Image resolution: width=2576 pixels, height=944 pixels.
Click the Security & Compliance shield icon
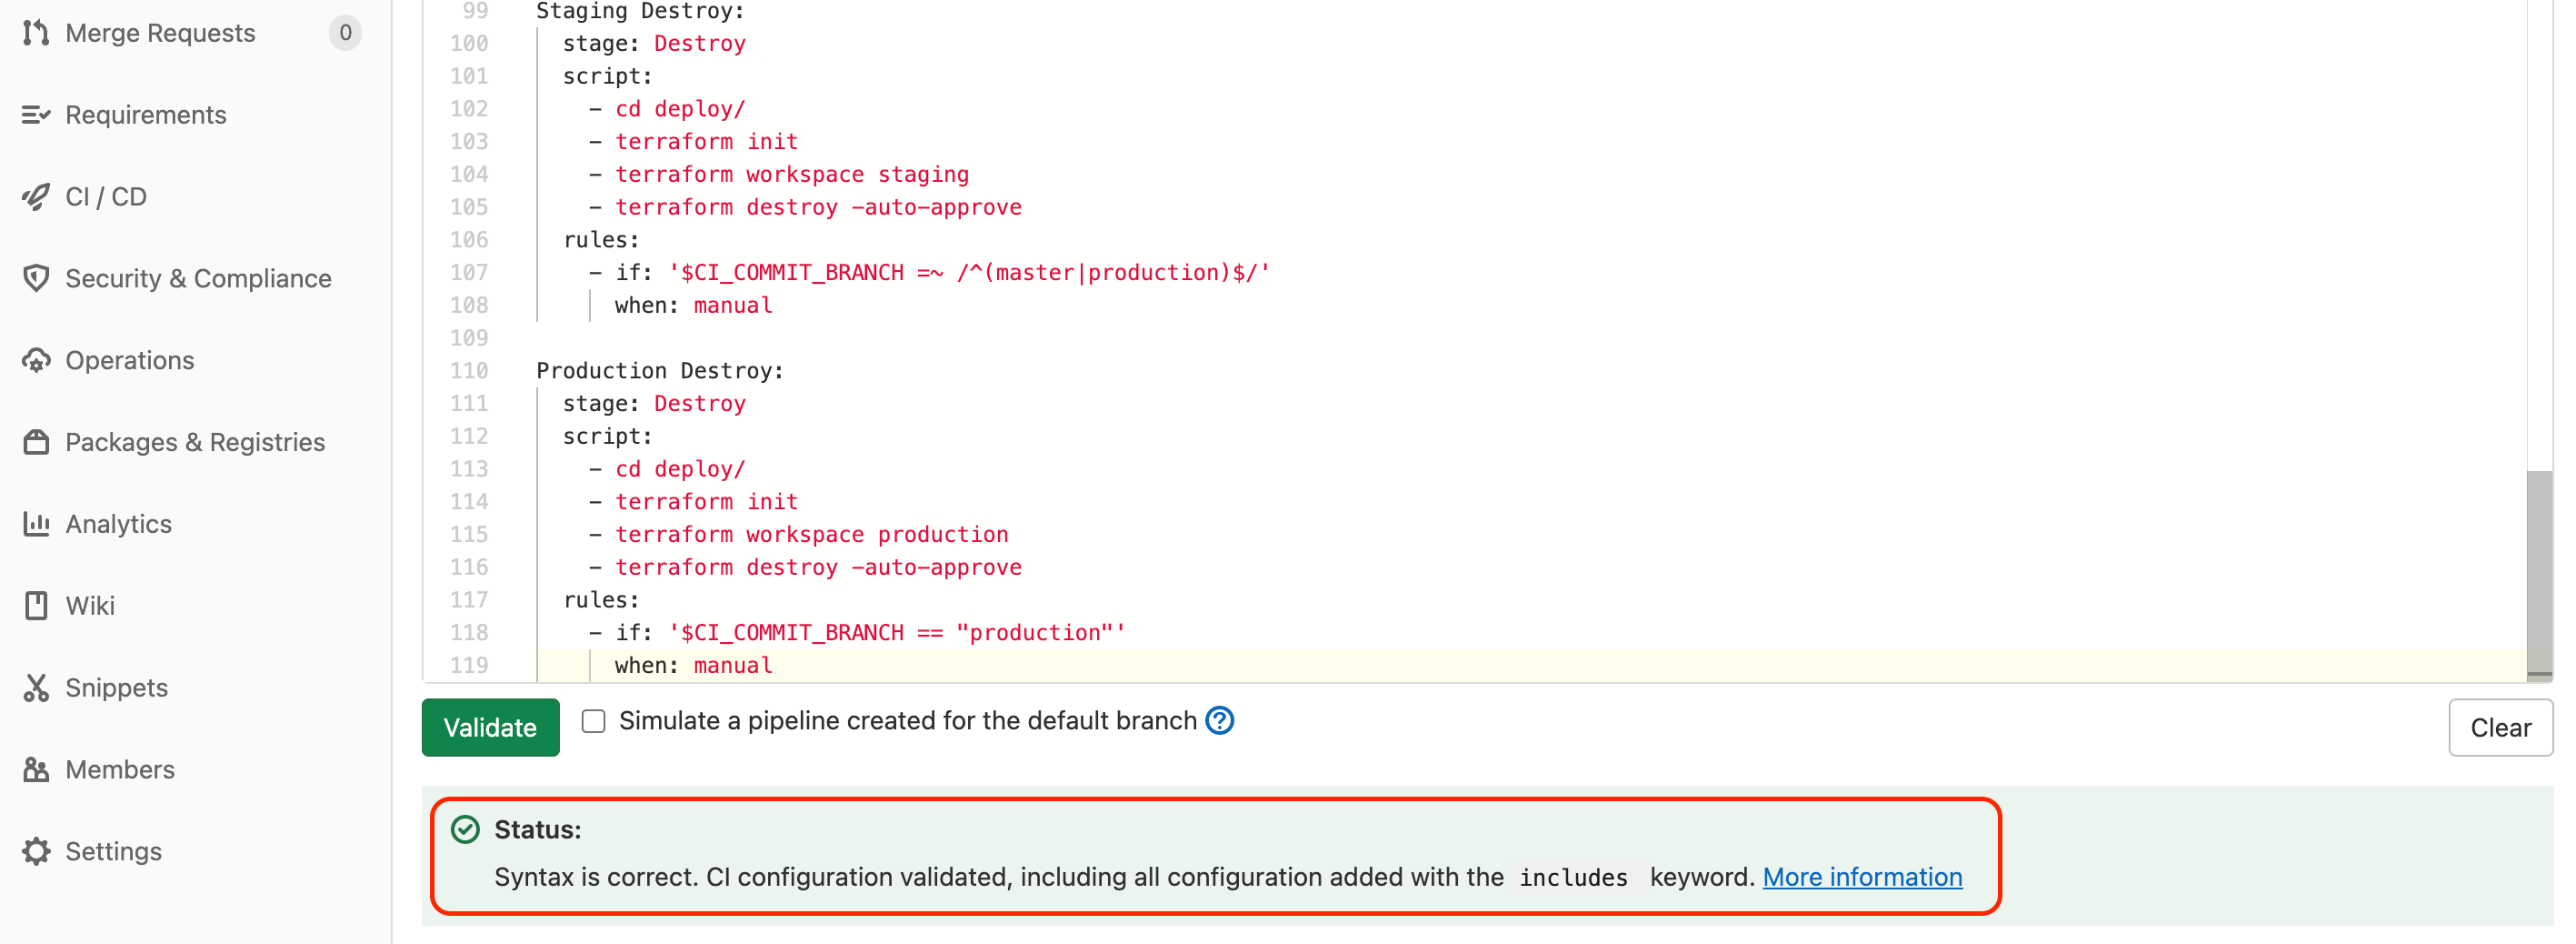(x=36, y=278)
